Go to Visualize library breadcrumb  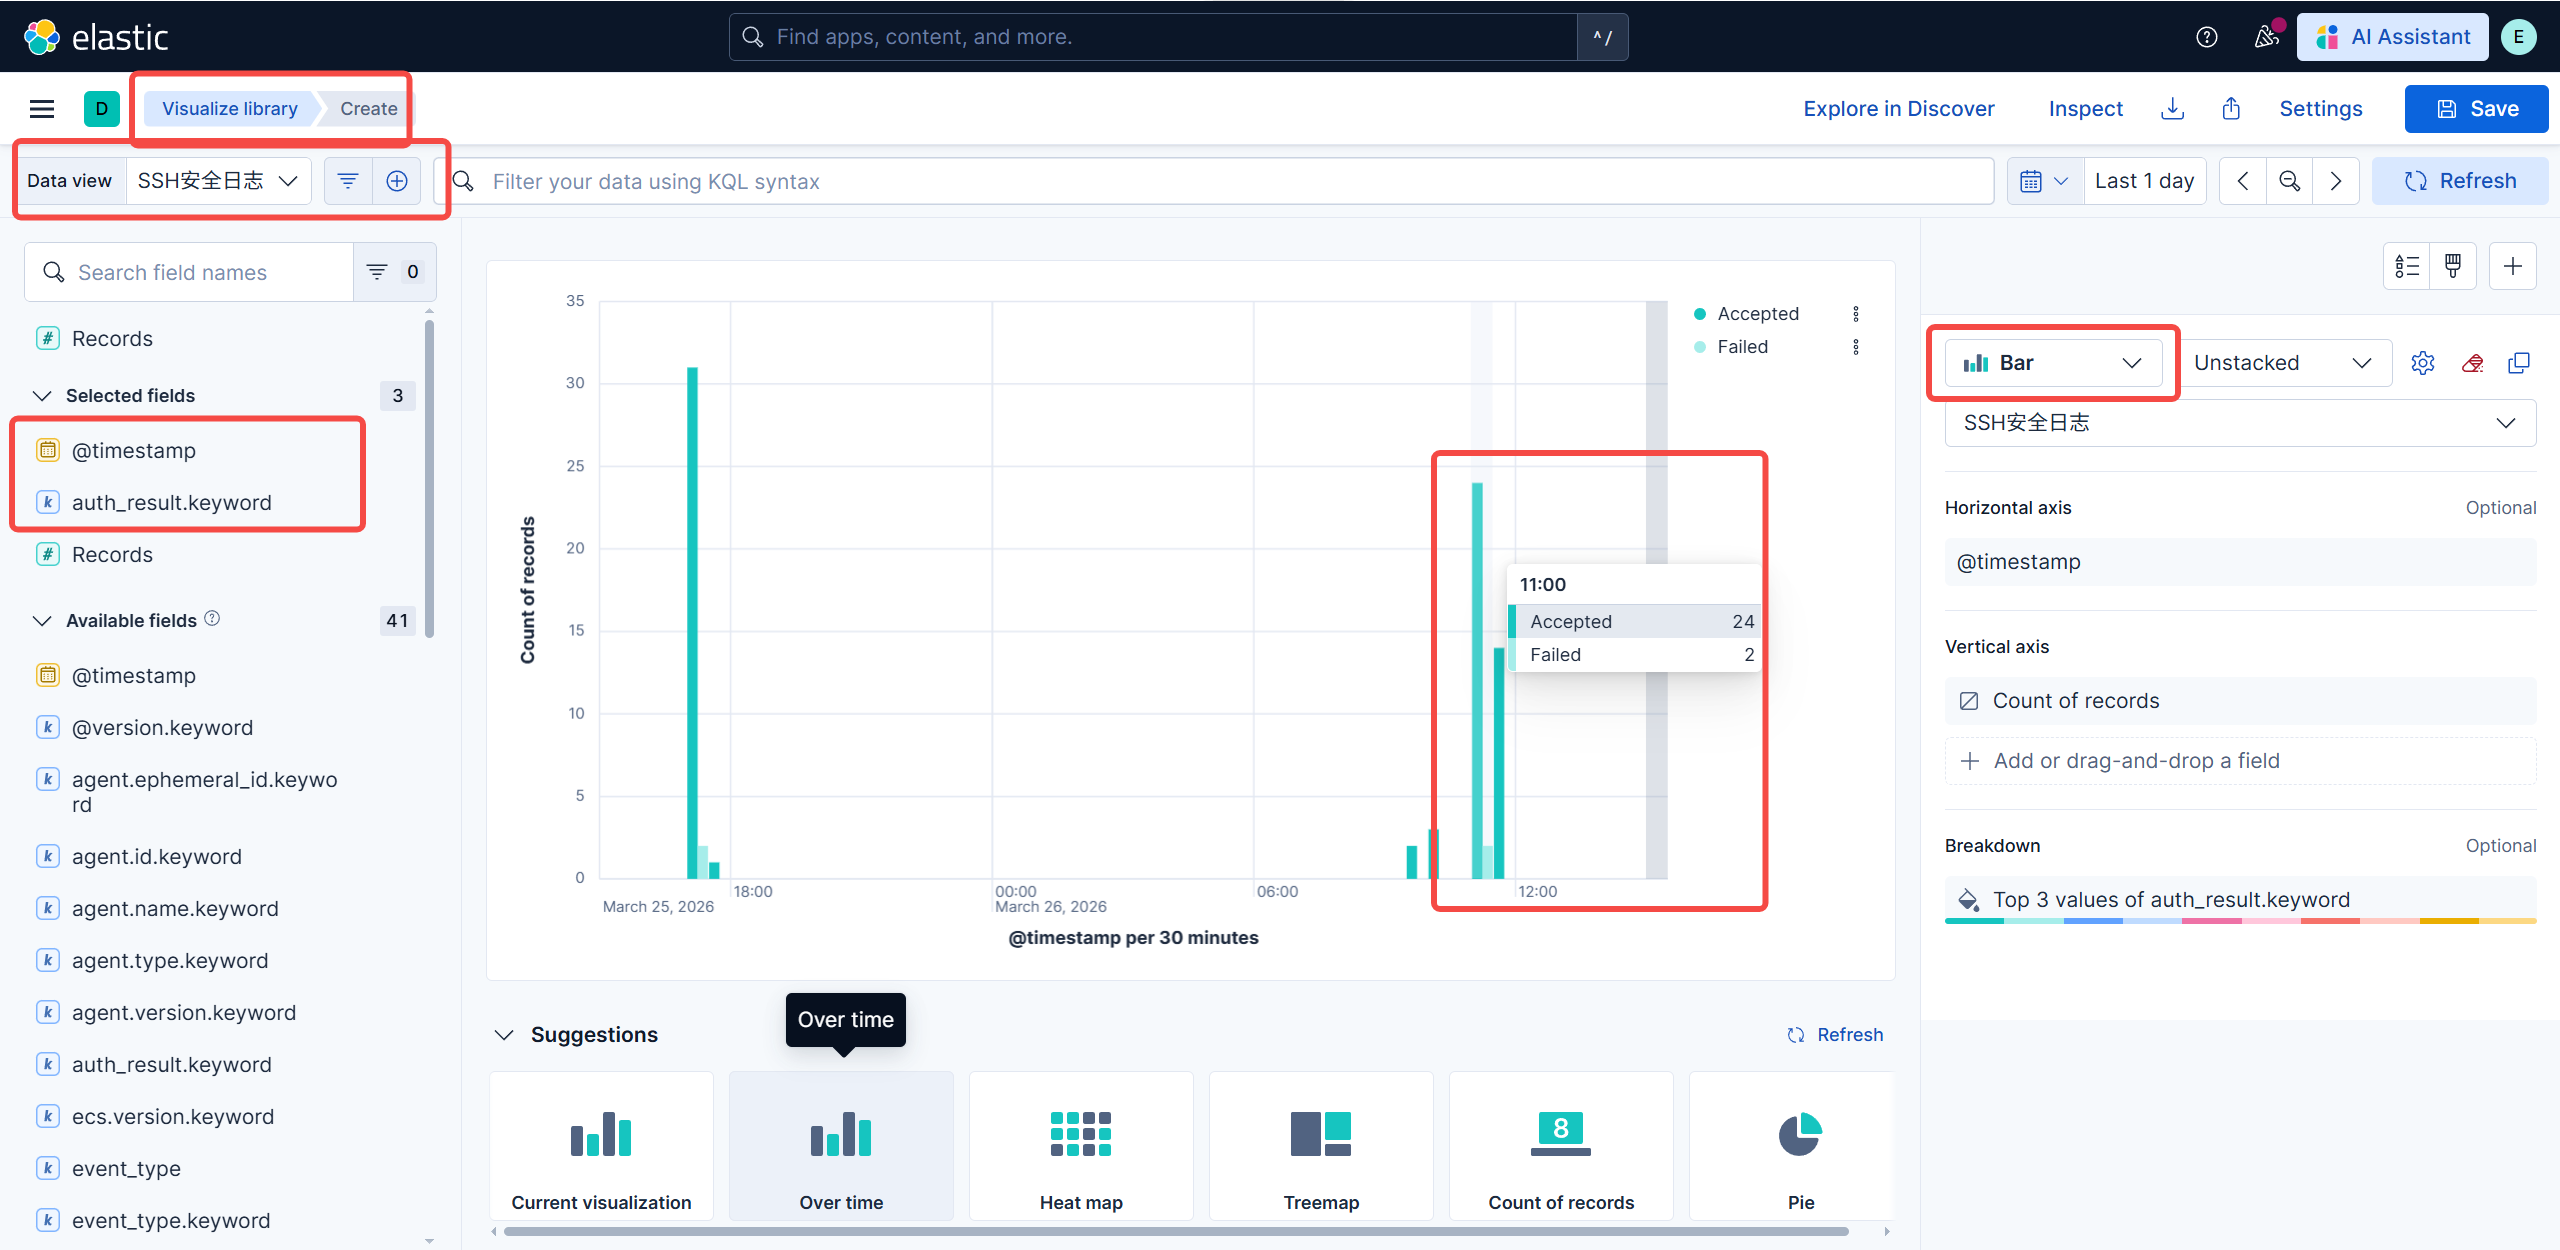[230, 109]
